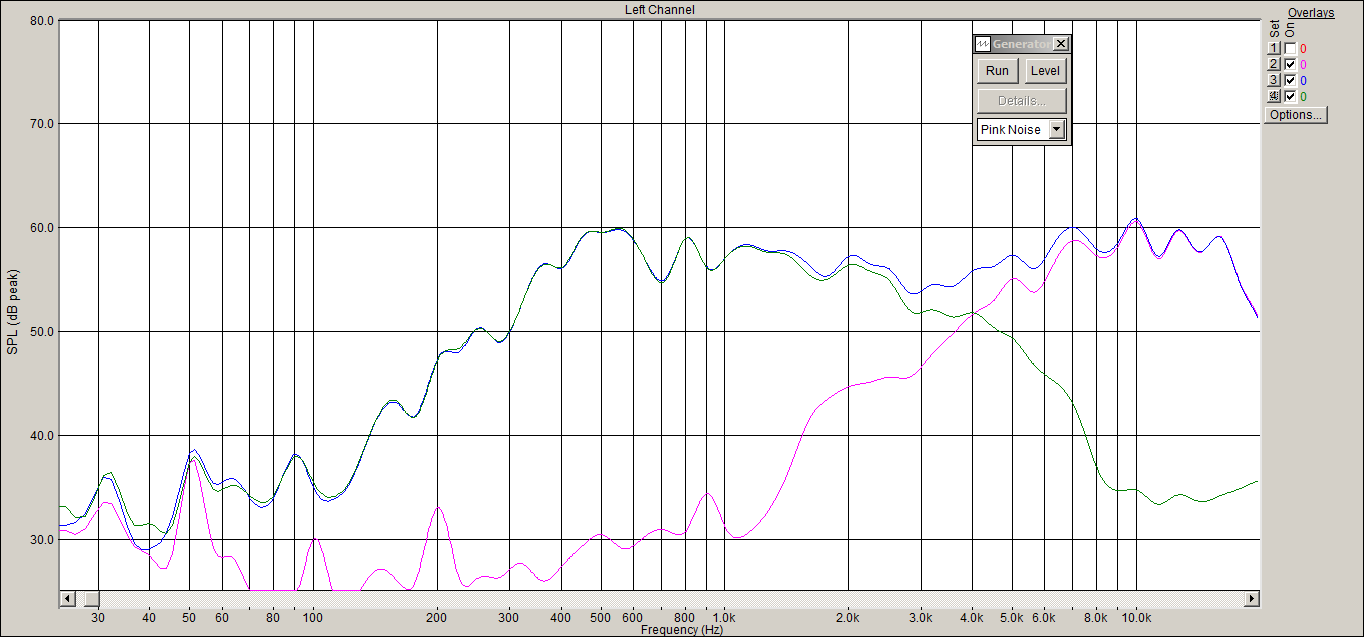
Task: Click the 80.0 SPL axis value
Action: pyautogui.click(x=41, y=20)
